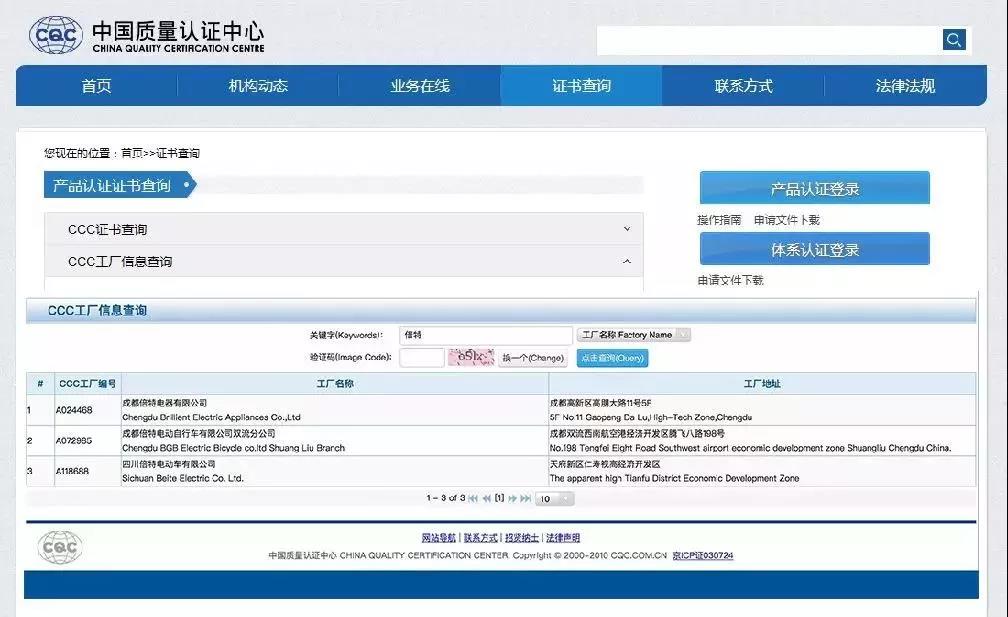Click the 点击查询(Query) button
This screenshot has height=617, width=1008.
tap(612, 358)
